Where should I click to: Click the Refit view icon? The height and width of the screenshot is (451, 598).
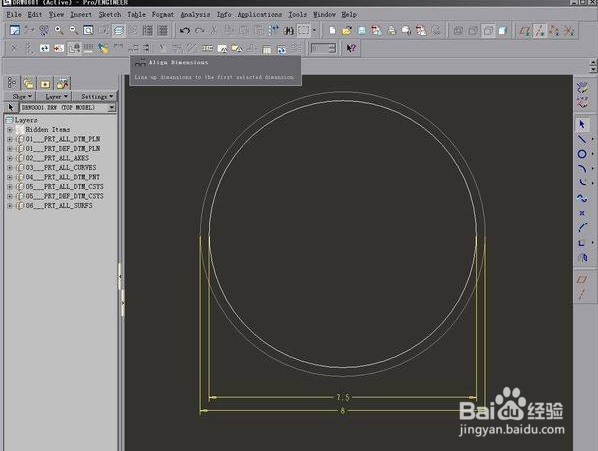coord(88,30)
